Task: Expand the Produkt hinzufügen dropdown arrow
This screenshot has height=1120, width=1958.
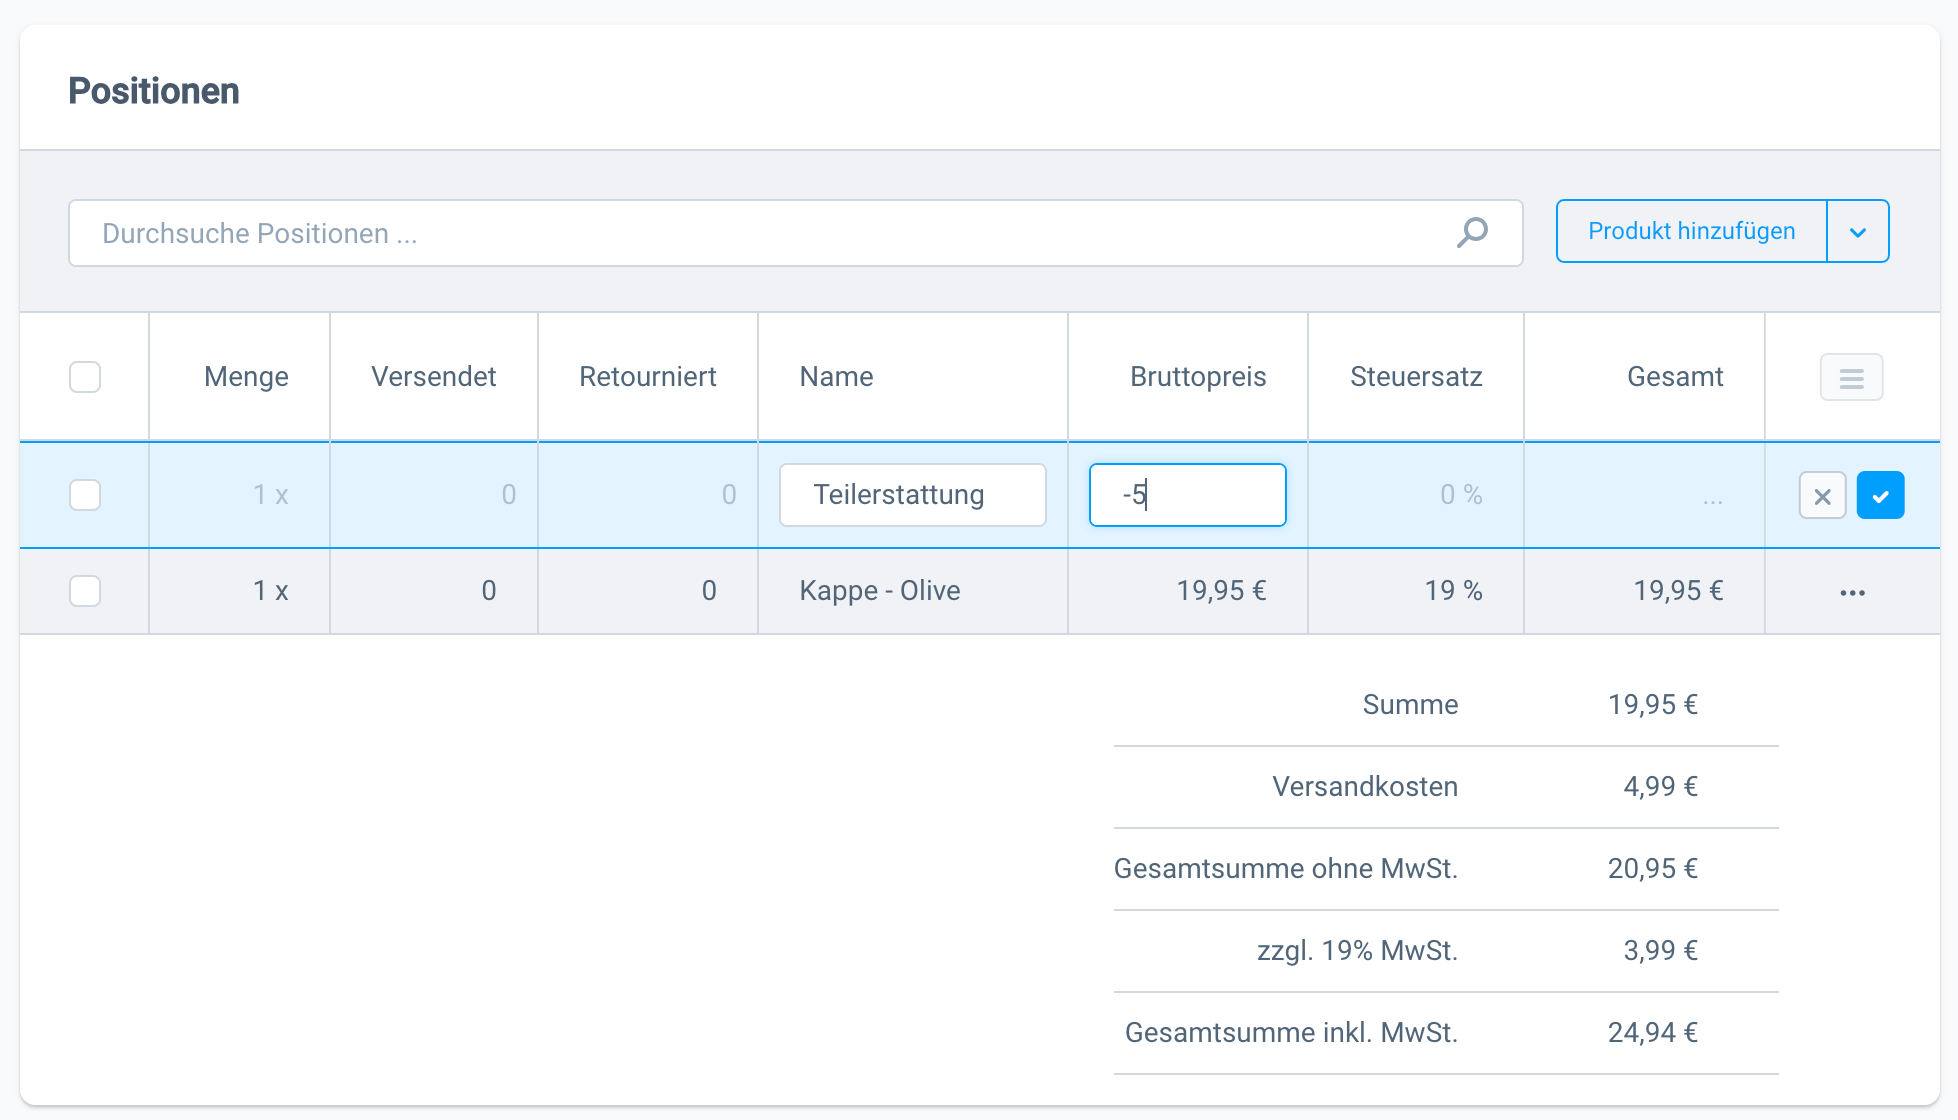Action: click(x=1858, y=232)
